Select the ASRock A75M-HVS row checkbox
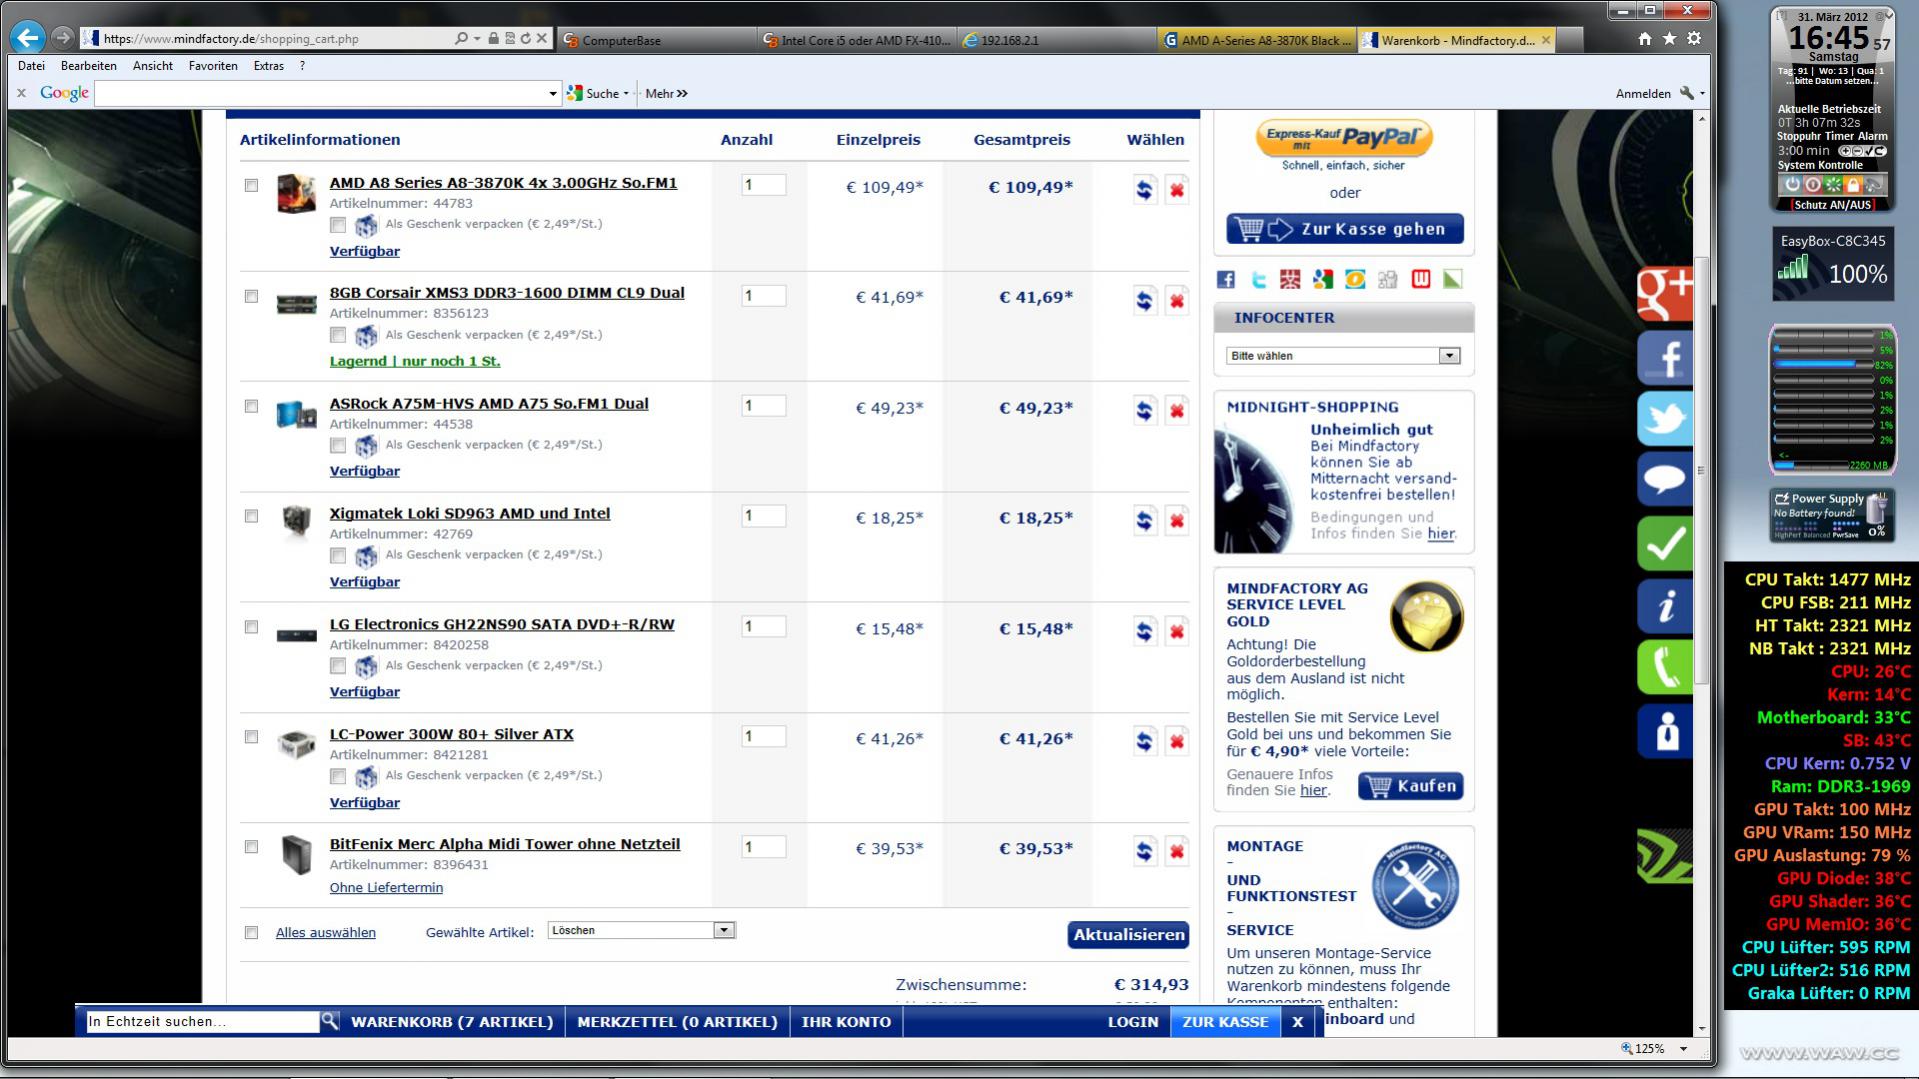 [x=251, y=406]
